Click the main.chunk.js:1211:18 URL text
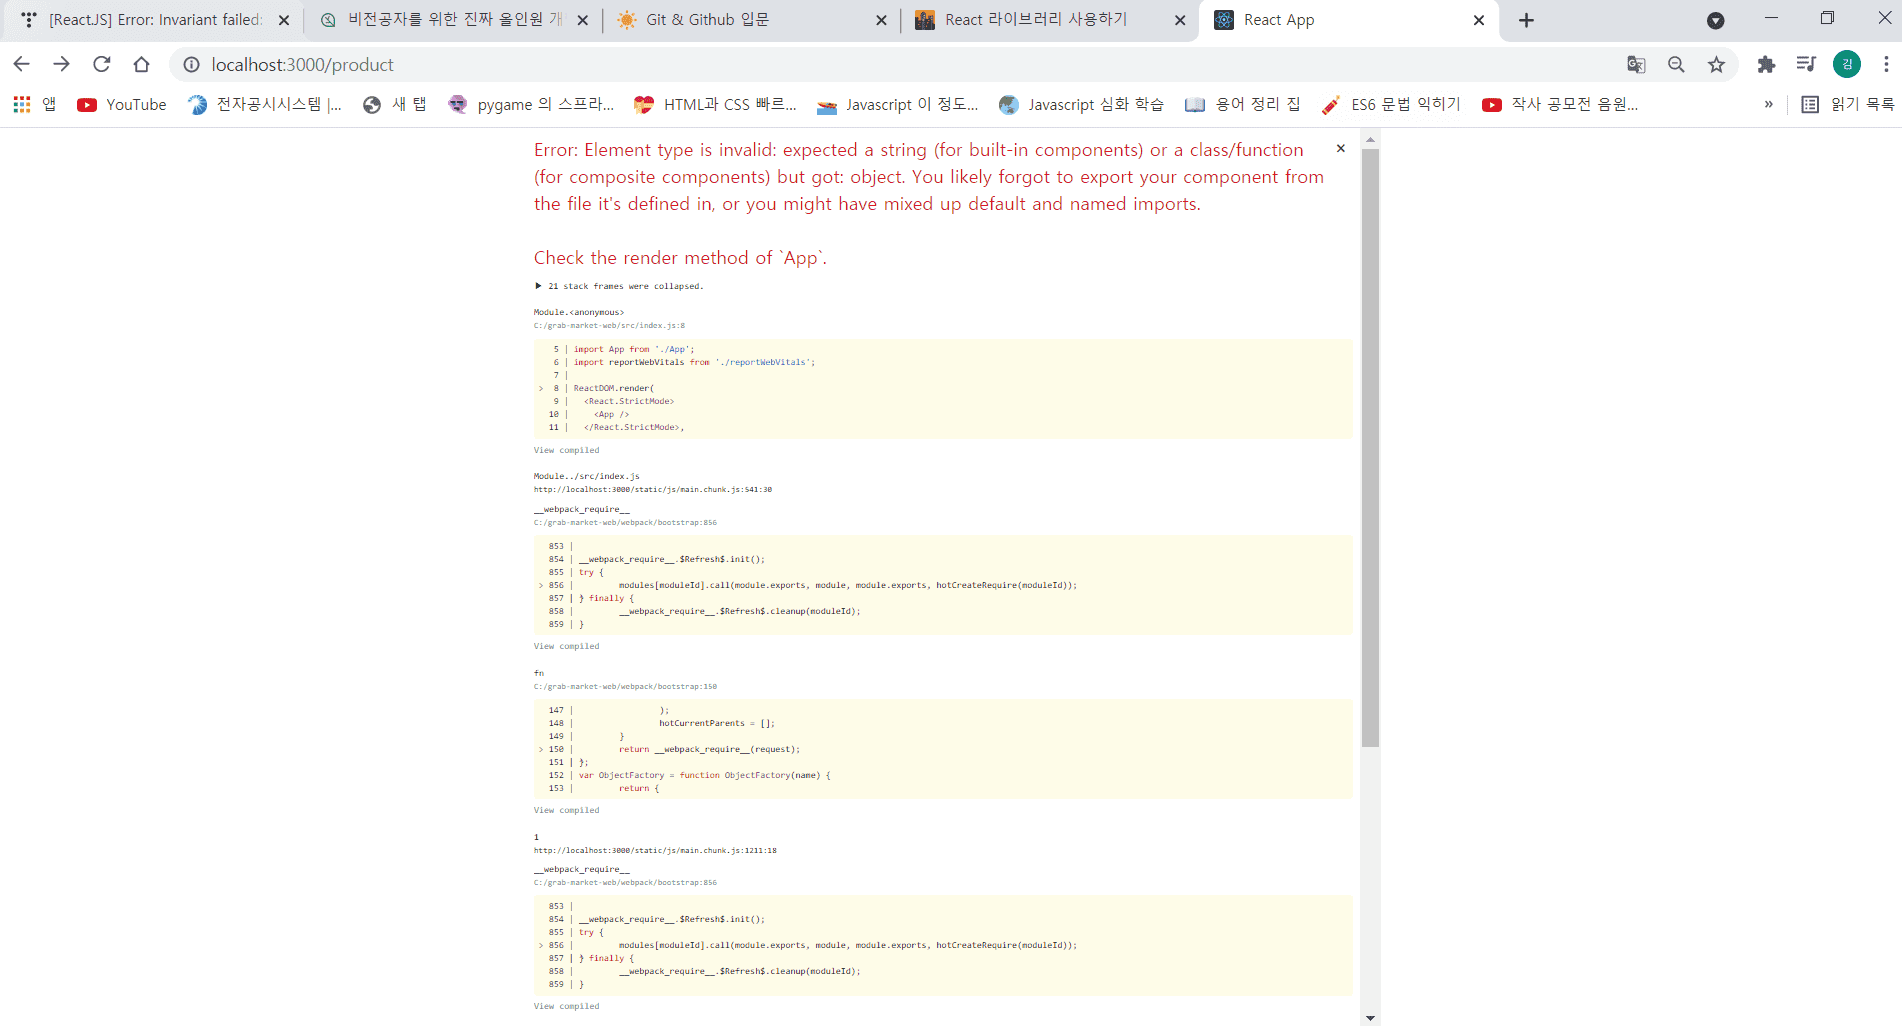 [x=655, y=851]
